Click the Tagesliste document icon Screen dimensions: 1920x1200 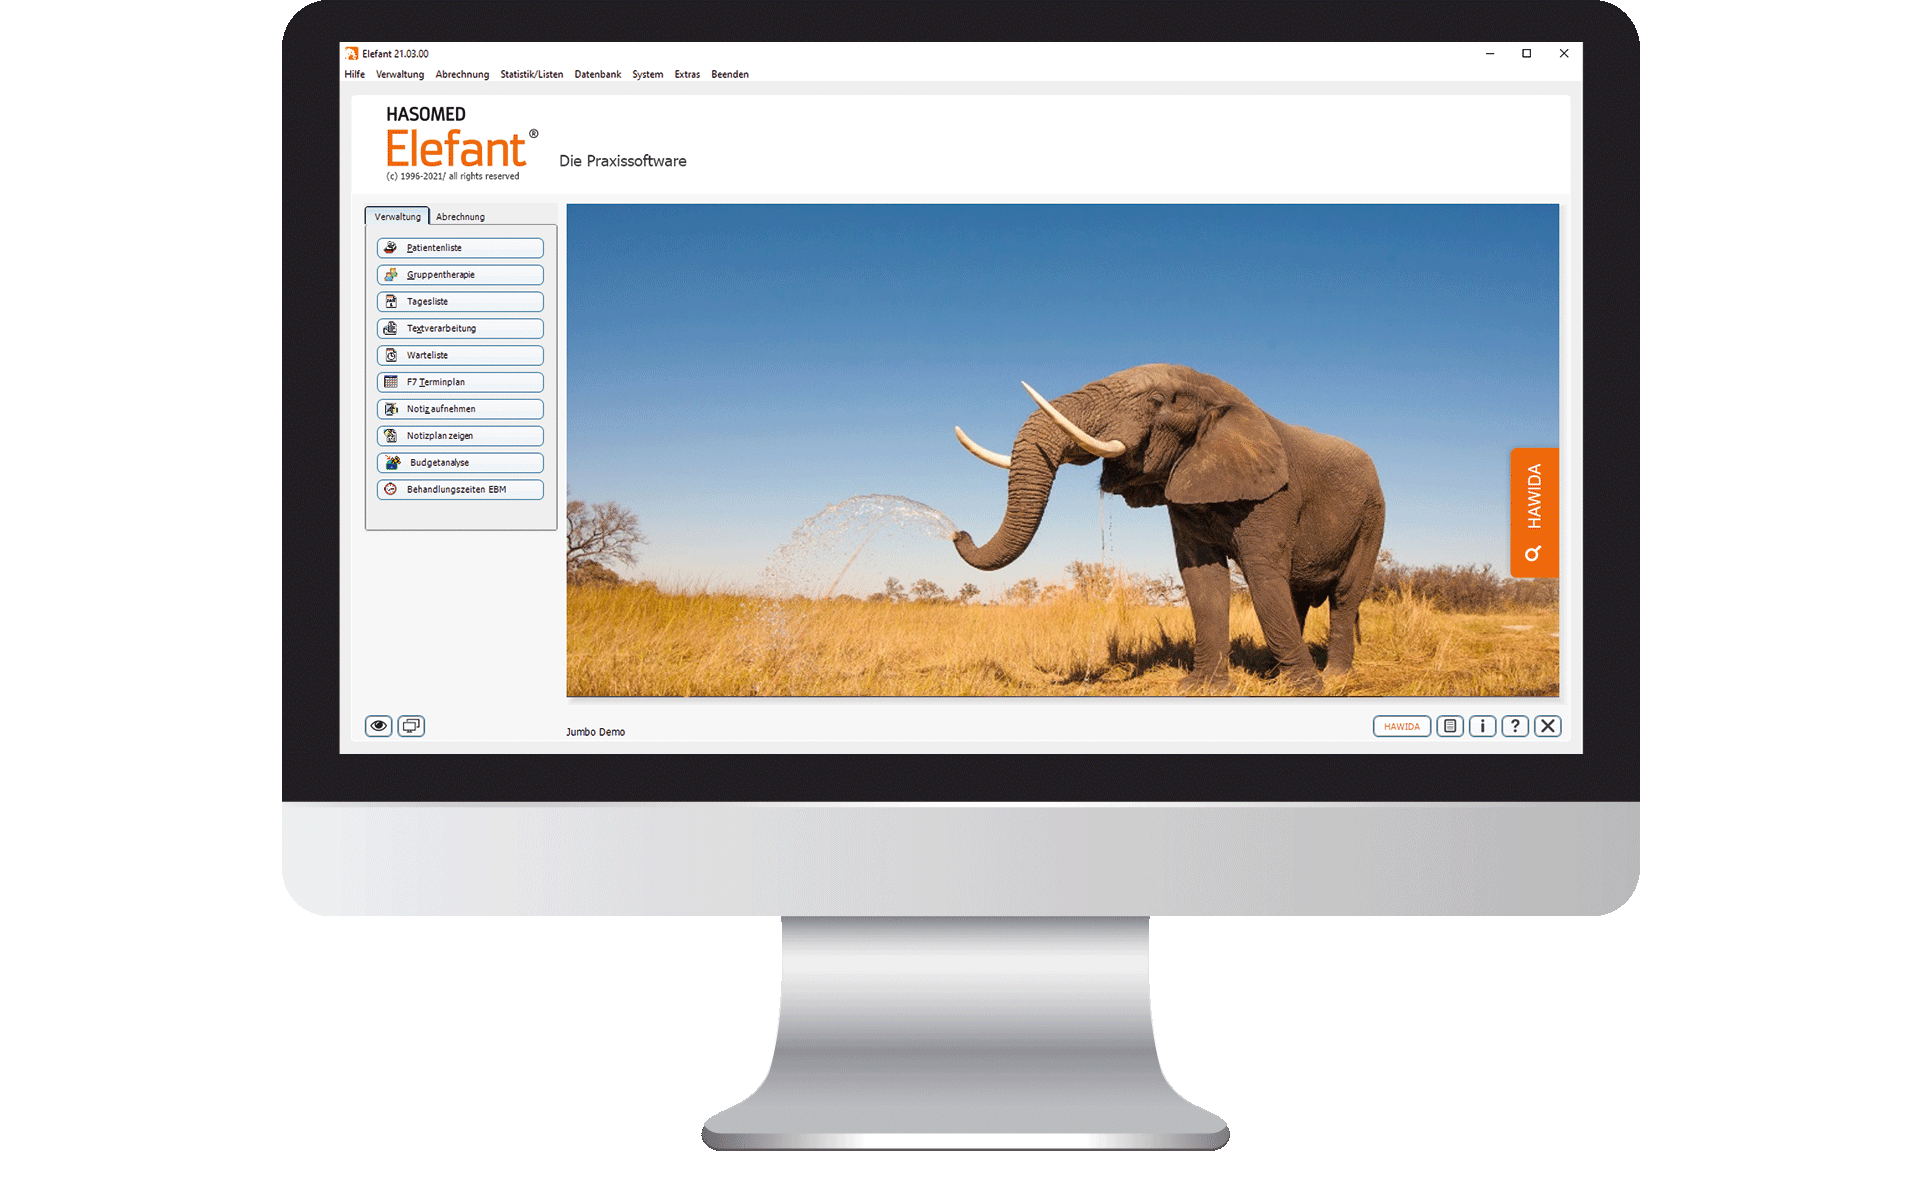[391, 302]
